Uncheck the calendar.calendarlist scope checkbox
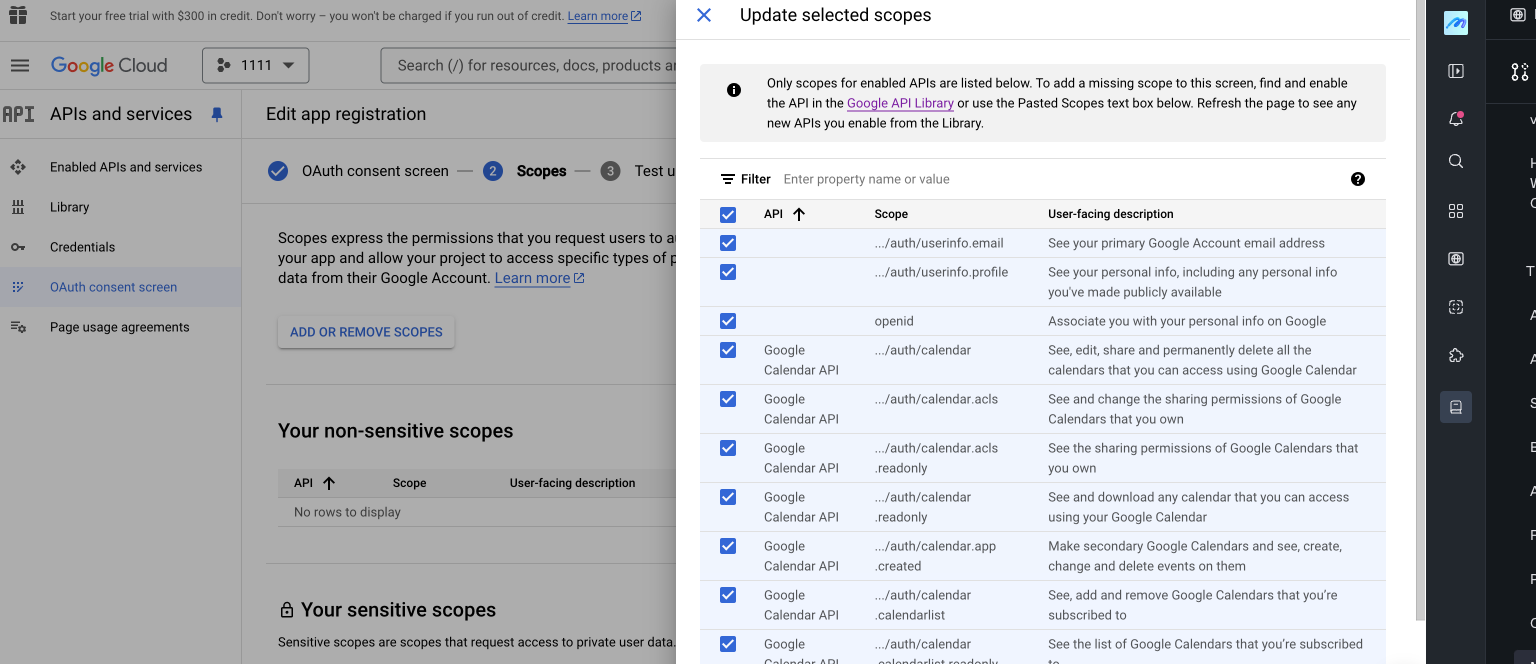The height and width of the screenshot is (664, 1536). [x=728, y=595]
